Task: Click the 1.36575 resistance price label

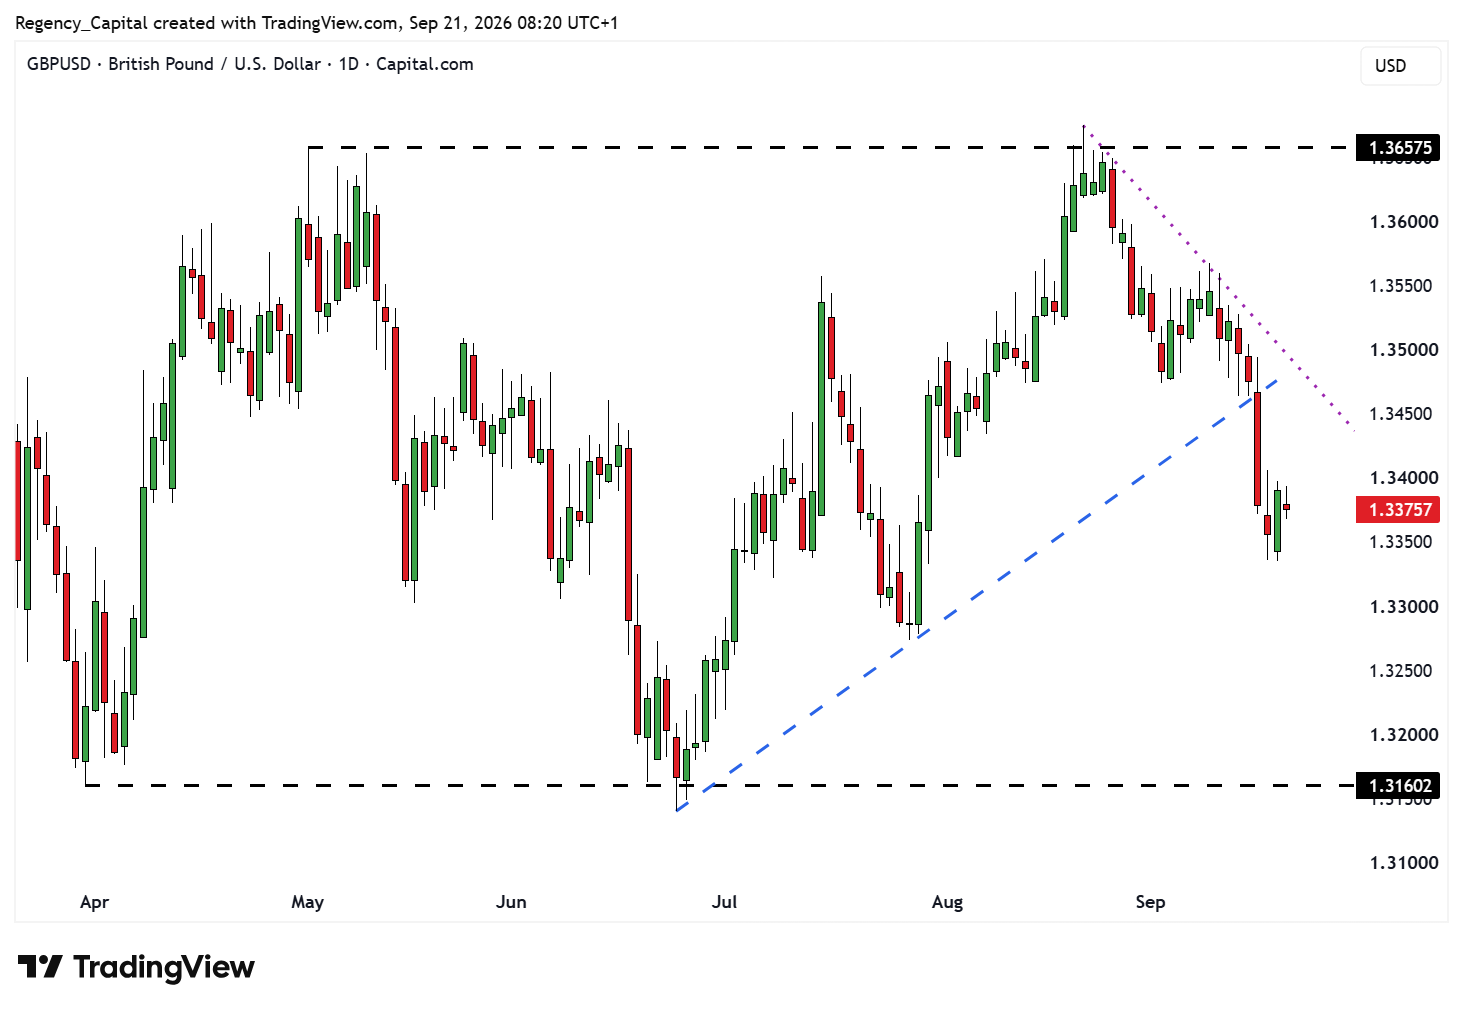Action: [1400, 148]
